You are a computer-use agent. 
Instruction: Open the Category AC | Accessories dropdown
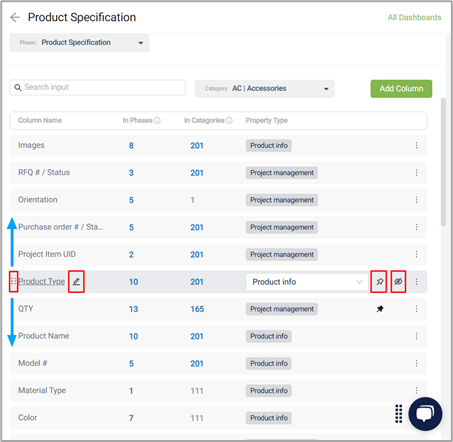pos(265,89)
